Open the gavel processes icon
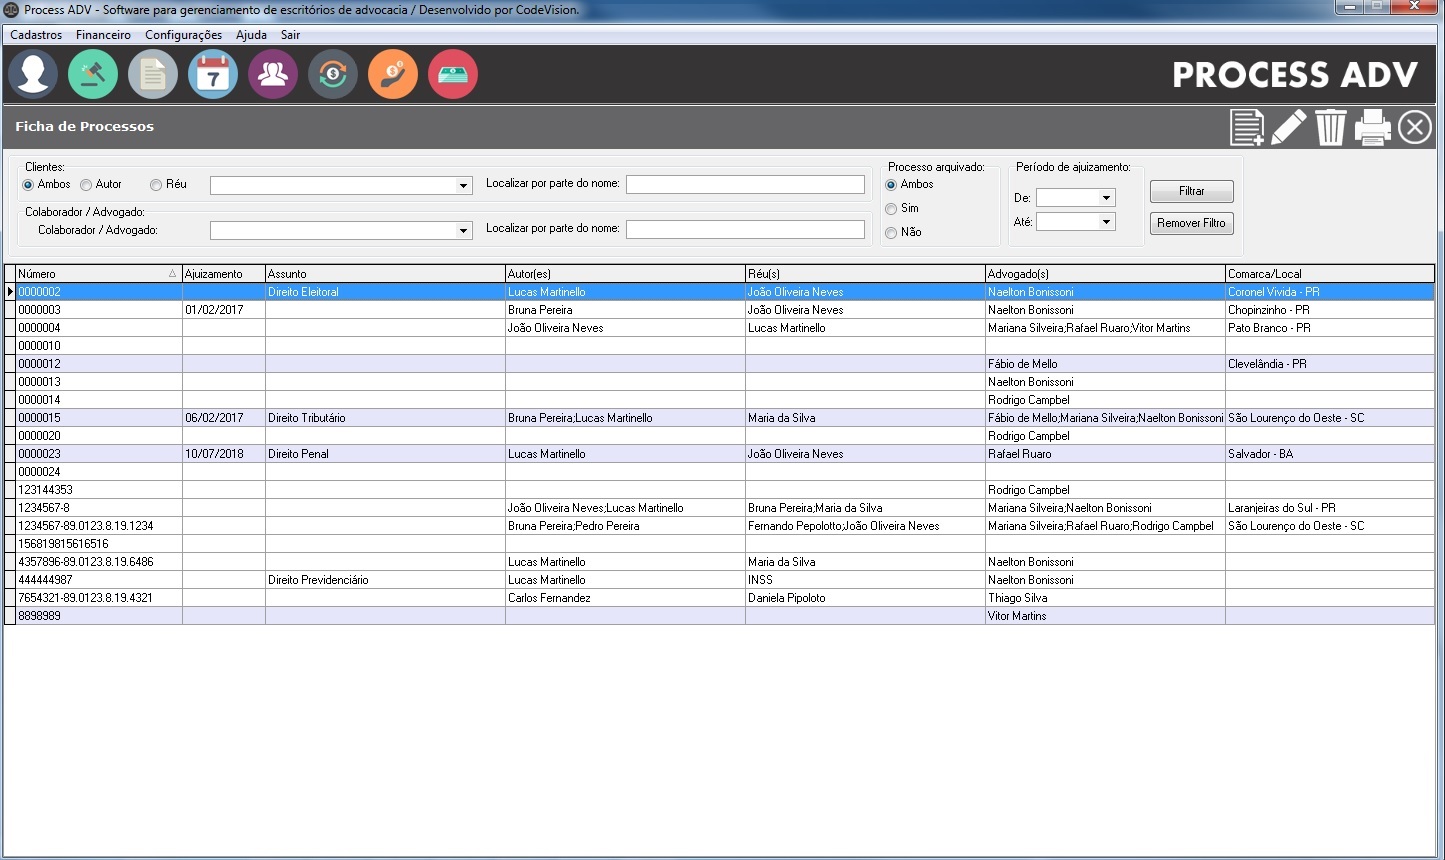Viewport: 1445px width, 860px height. (x=93, y=75)
